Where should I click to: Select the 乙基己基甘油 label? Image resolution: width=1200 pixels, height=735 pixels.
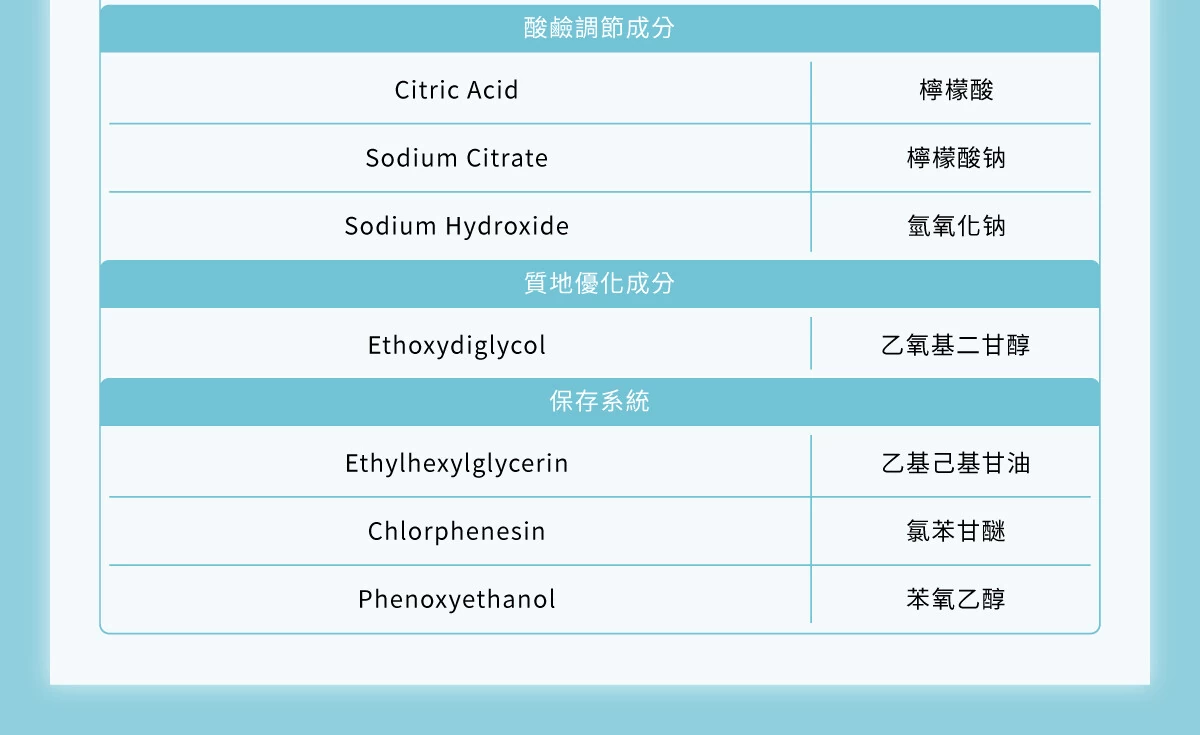click(x=956, y=464)
